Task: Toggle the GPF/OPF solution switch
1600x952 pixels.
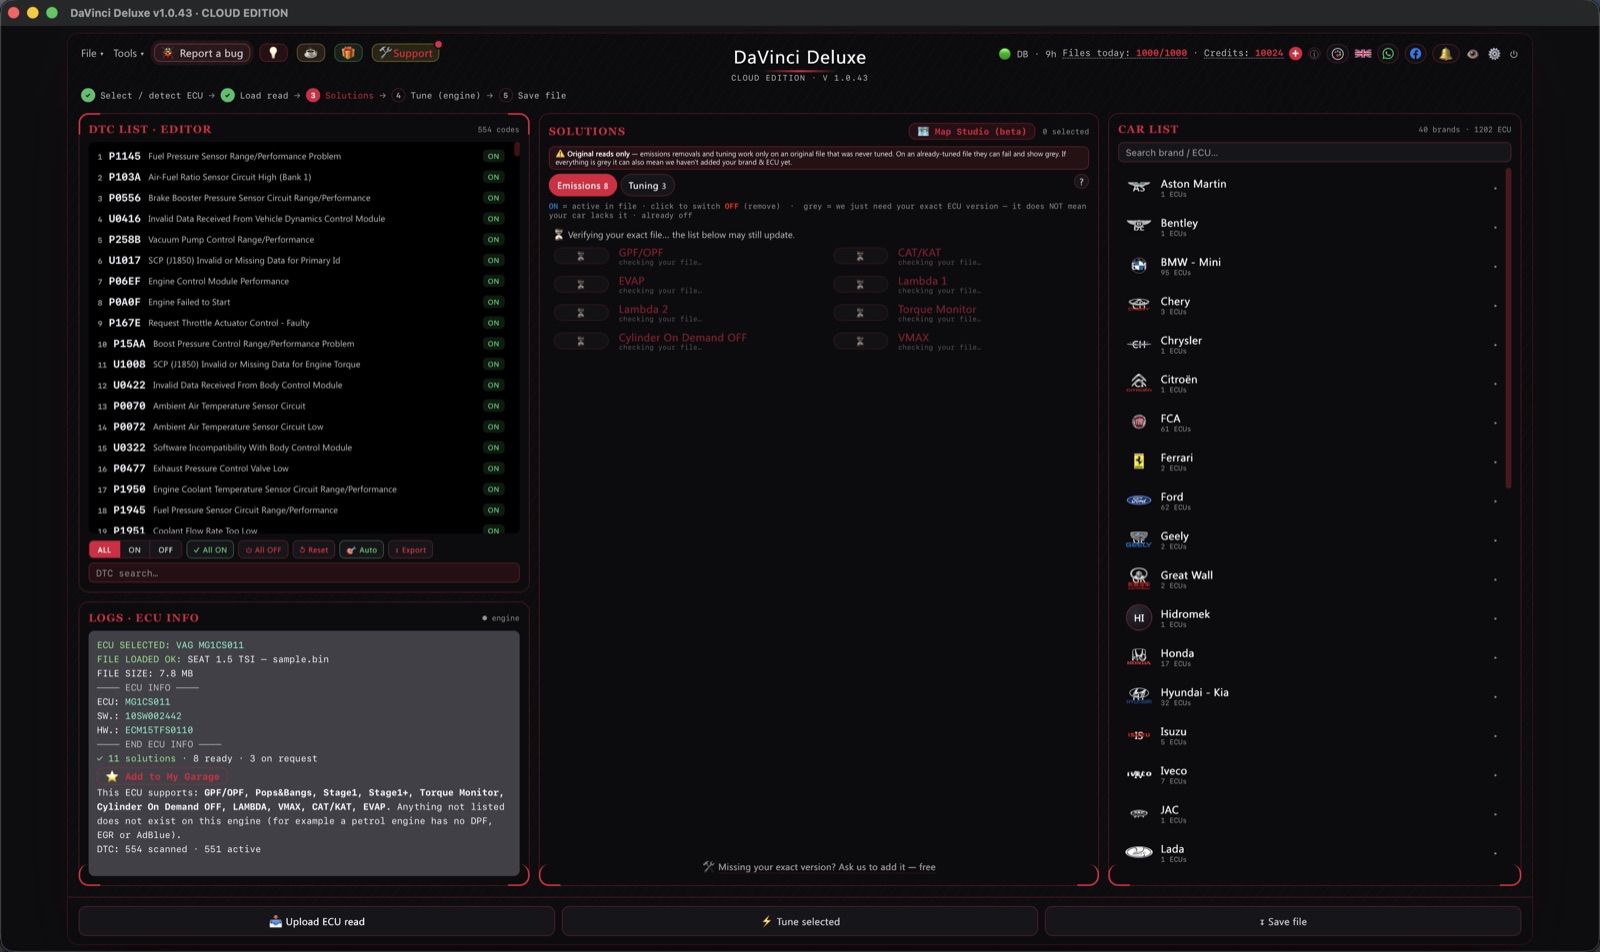Action: 580,256
